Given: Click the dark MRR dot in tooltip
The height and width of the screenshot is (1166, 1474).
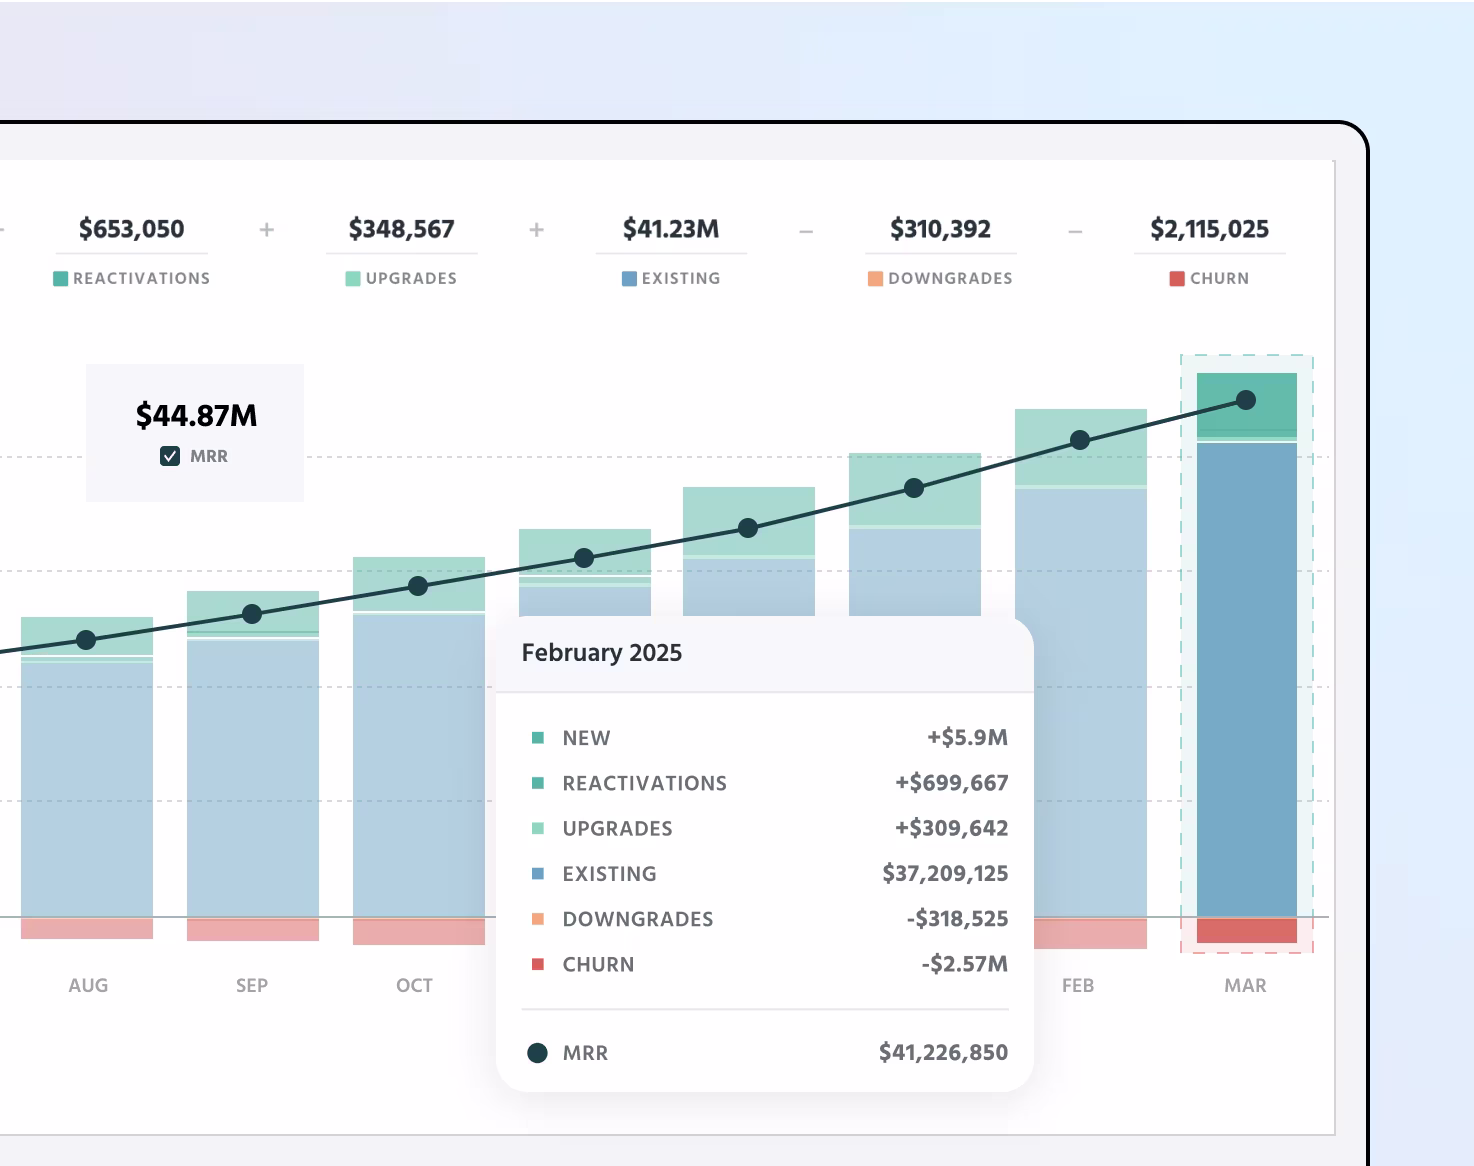Looking at the screenshot, I should click(x=537, y=1053).
